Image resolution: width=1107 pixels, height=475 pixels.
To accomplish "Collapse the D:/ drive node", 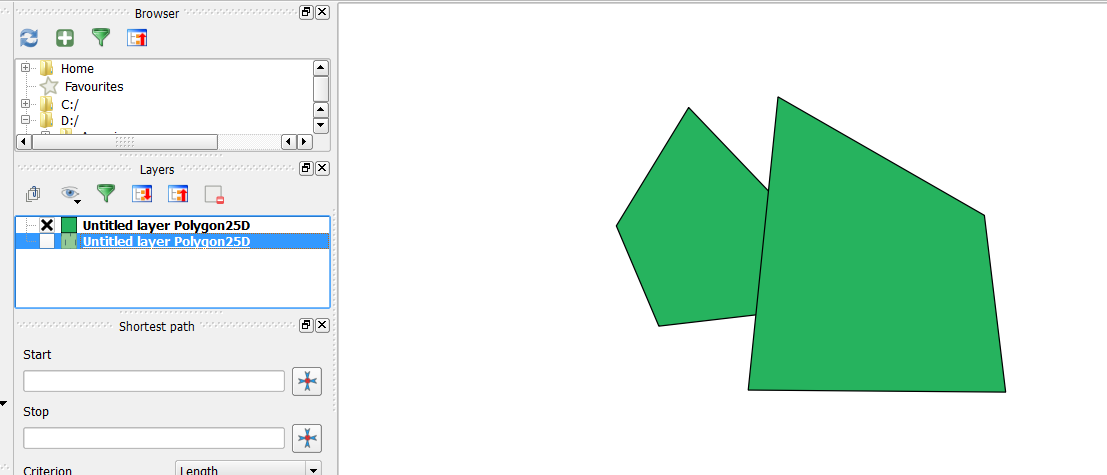I will click(25, 120).
